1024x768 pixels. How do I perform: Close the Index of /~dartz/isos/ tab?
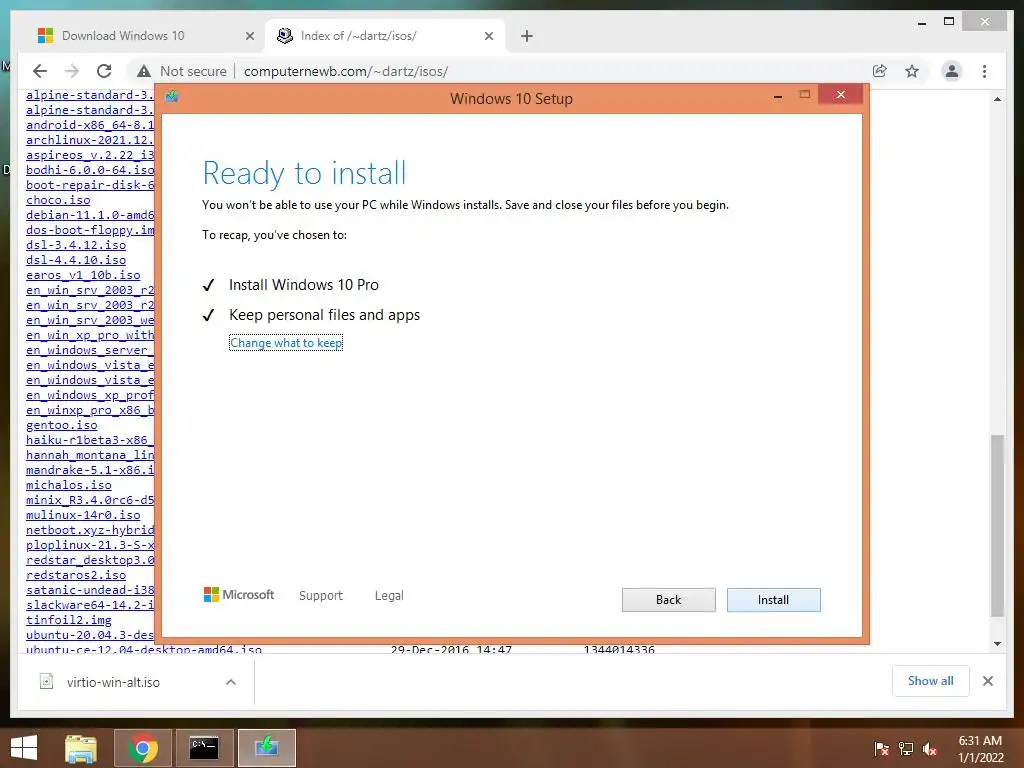point(488,36)
